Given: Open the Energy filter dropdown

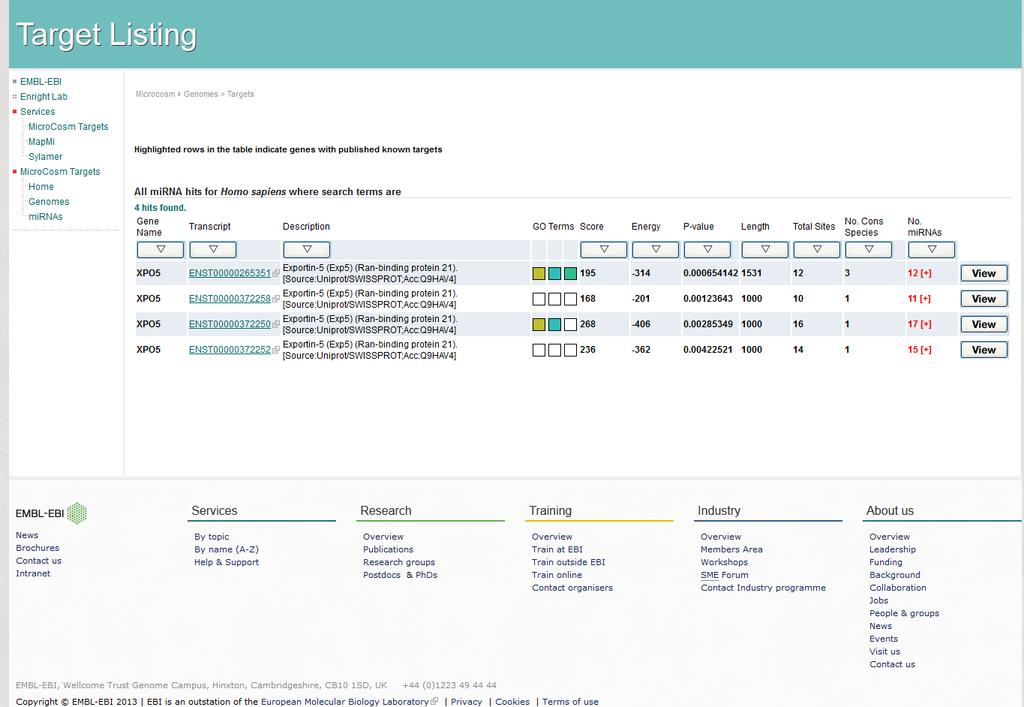Looking at the screenshot, I should click(x=656, y=249).
